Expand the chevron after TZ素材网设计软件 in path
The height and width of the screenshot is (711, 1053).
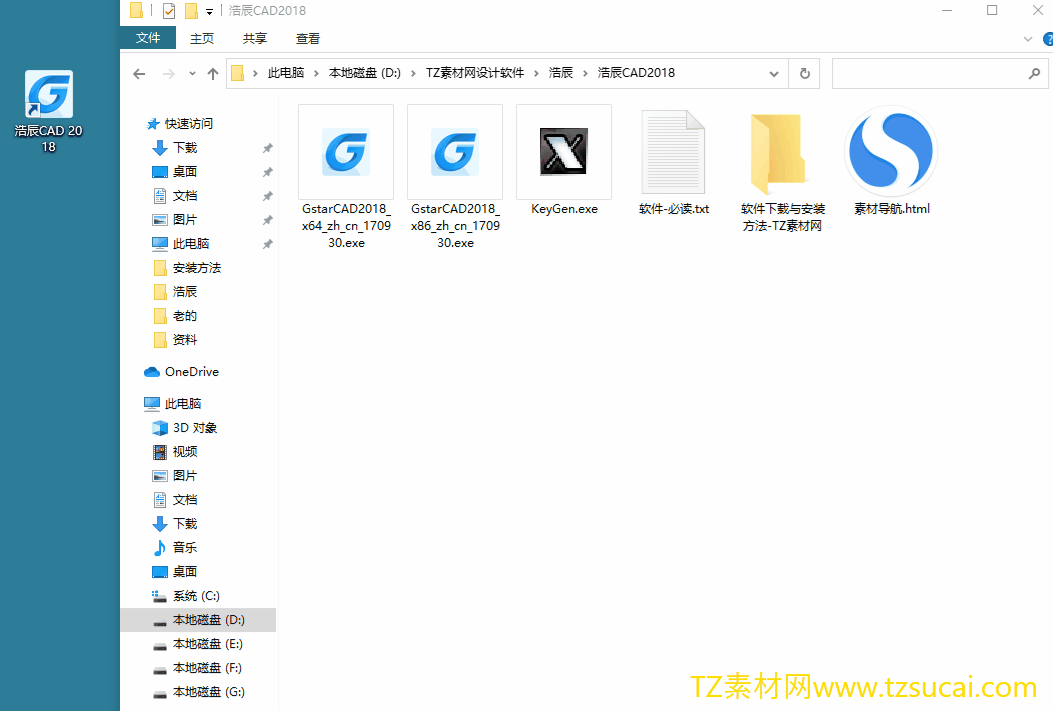point(536,73)
